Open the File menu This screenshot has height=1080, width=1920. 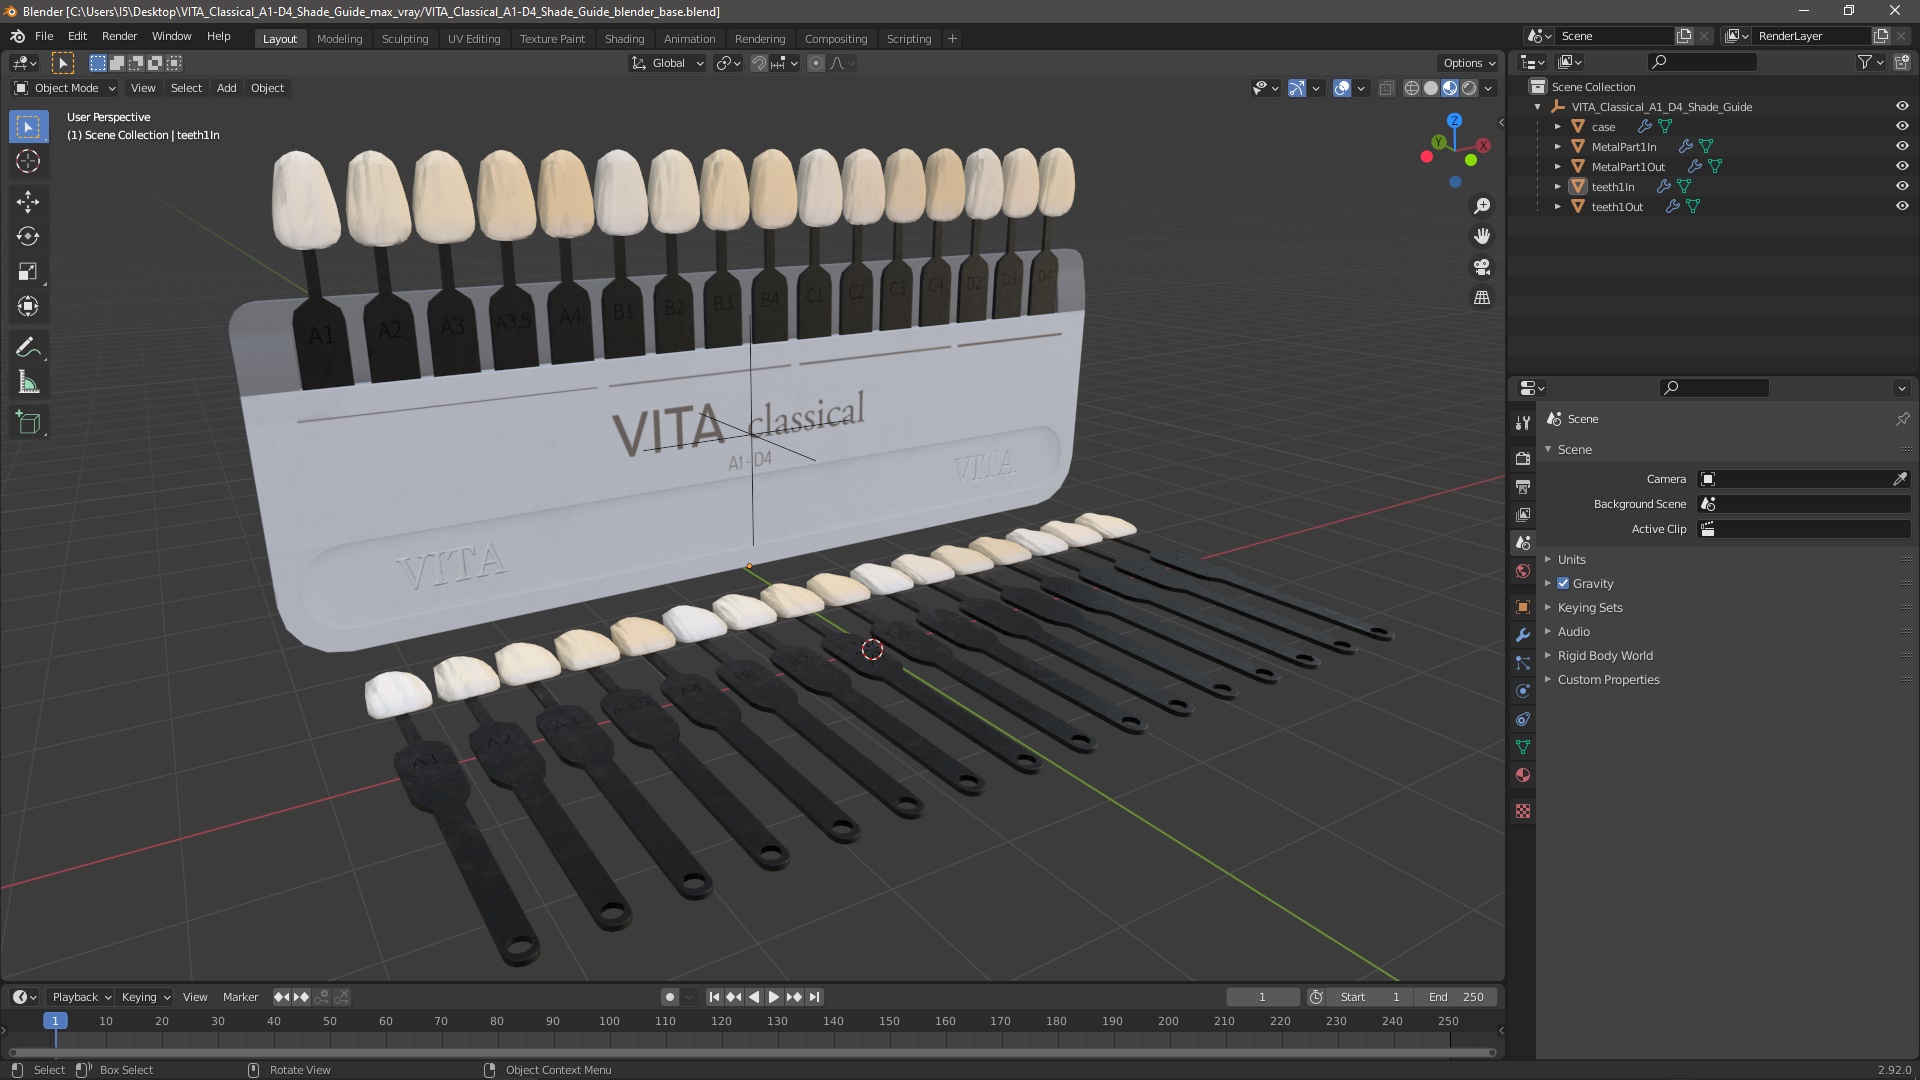point(44,36)
